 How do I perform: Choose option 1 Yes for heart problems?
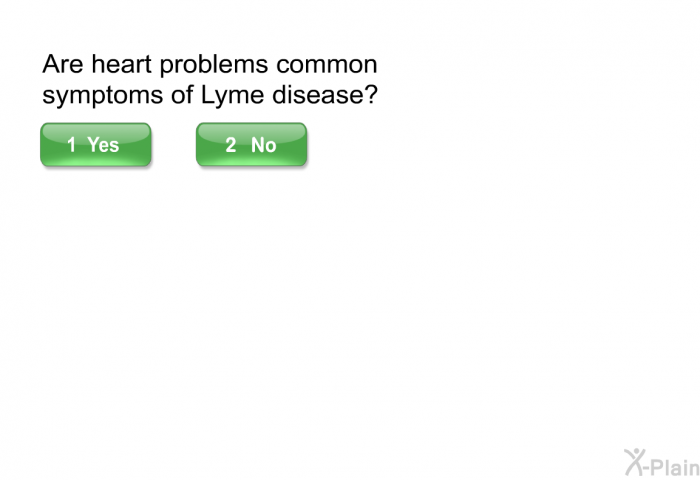[x=96, y=145]
